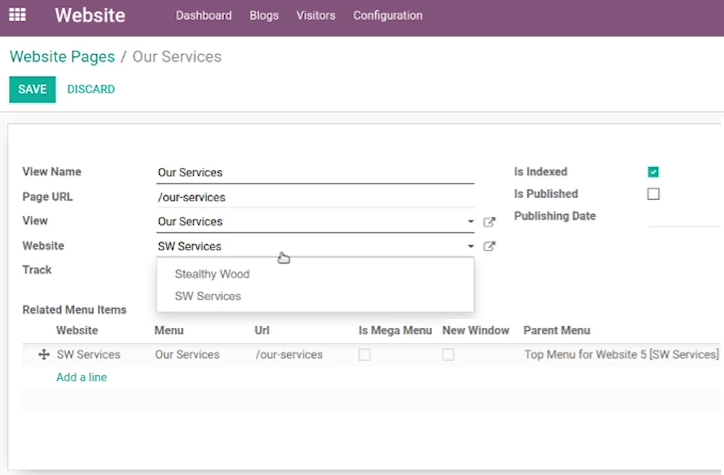
Task: Discard the current edits
Action: [91, 89]
